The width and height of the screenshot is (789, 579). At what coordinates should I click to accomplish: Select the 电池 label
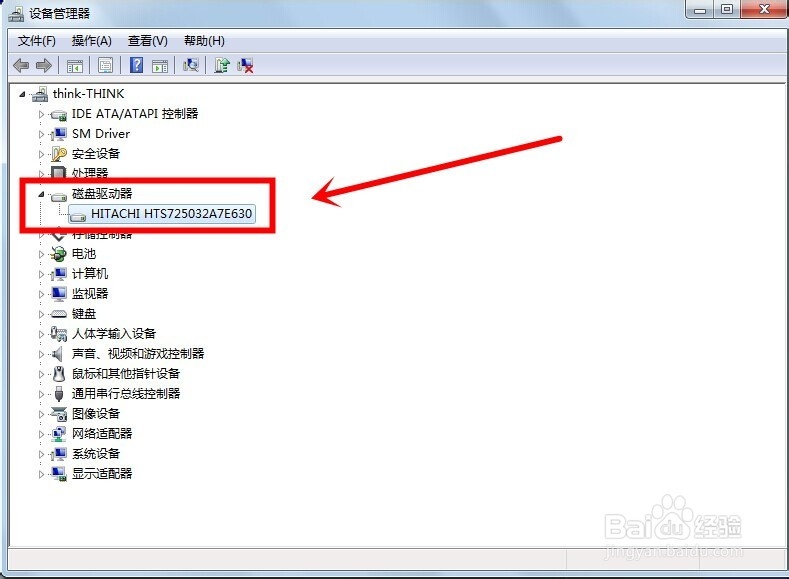[84, 254]
